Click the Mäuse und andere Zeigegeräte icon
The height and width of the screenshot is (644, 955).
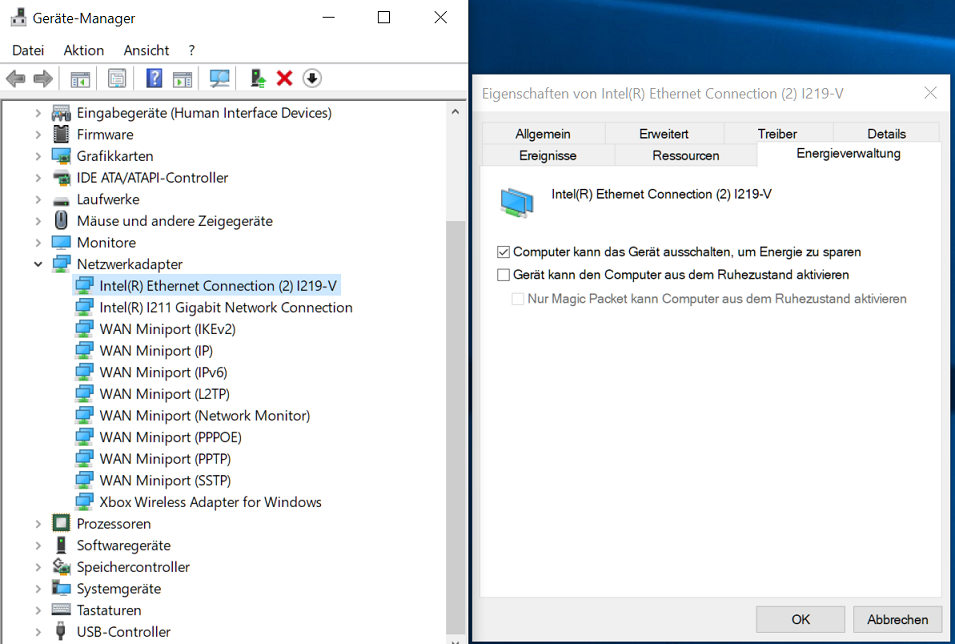point(61,221)
